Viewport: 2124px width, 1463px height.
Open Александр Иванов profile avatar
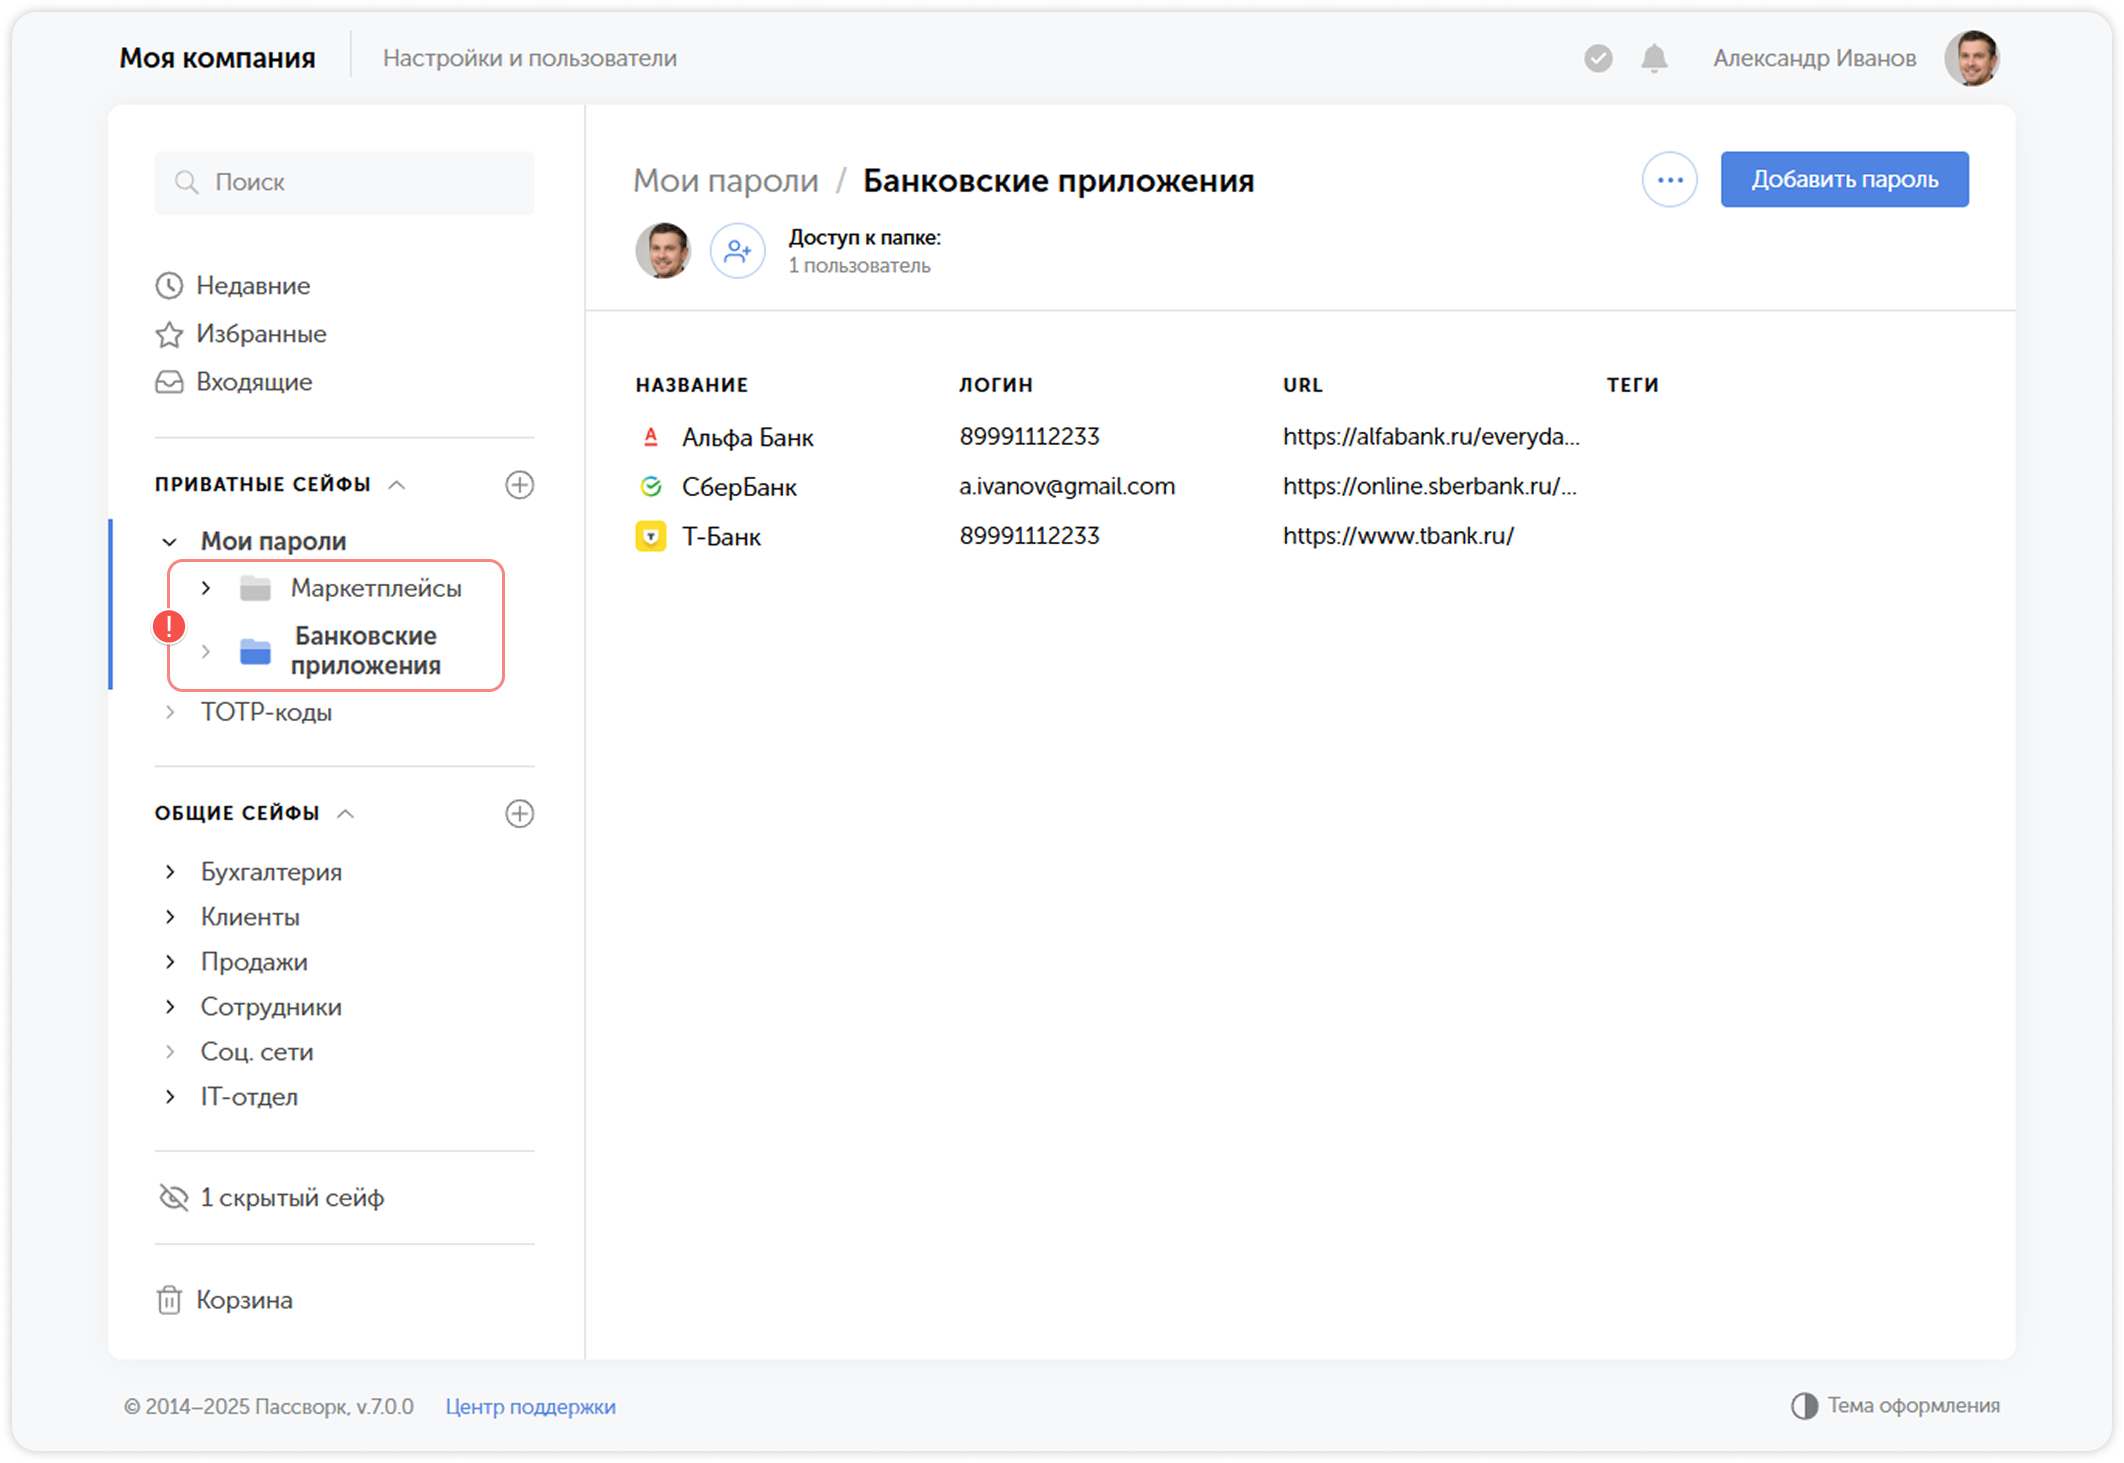click(x=1972, y=58)
